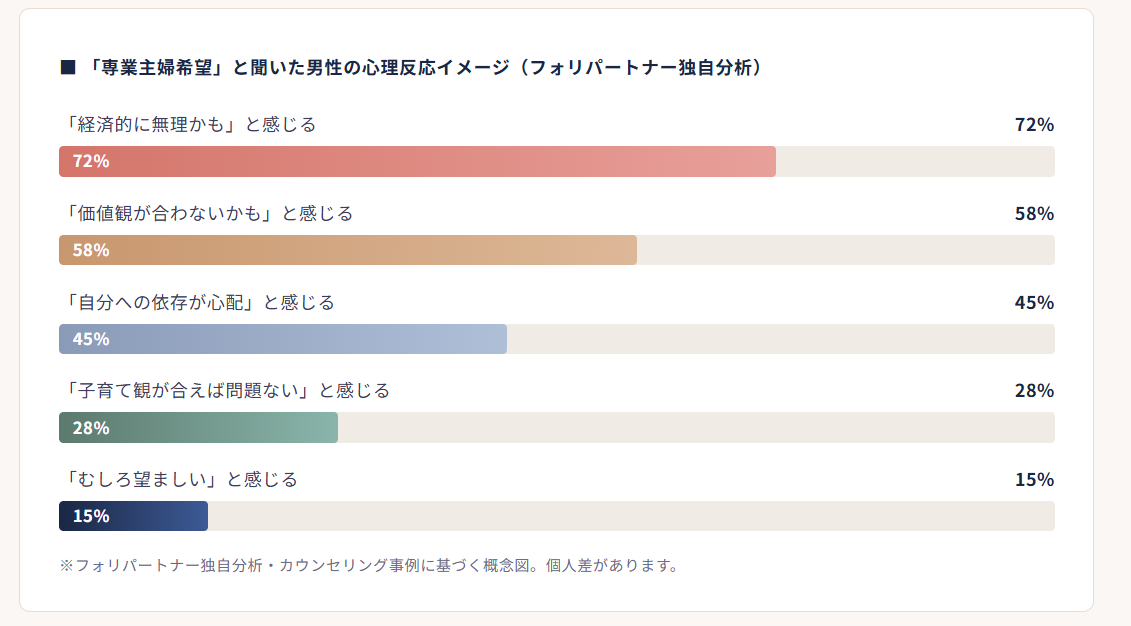
Task: Click the tan 58% progress bar fill
Action: [348, 250]
